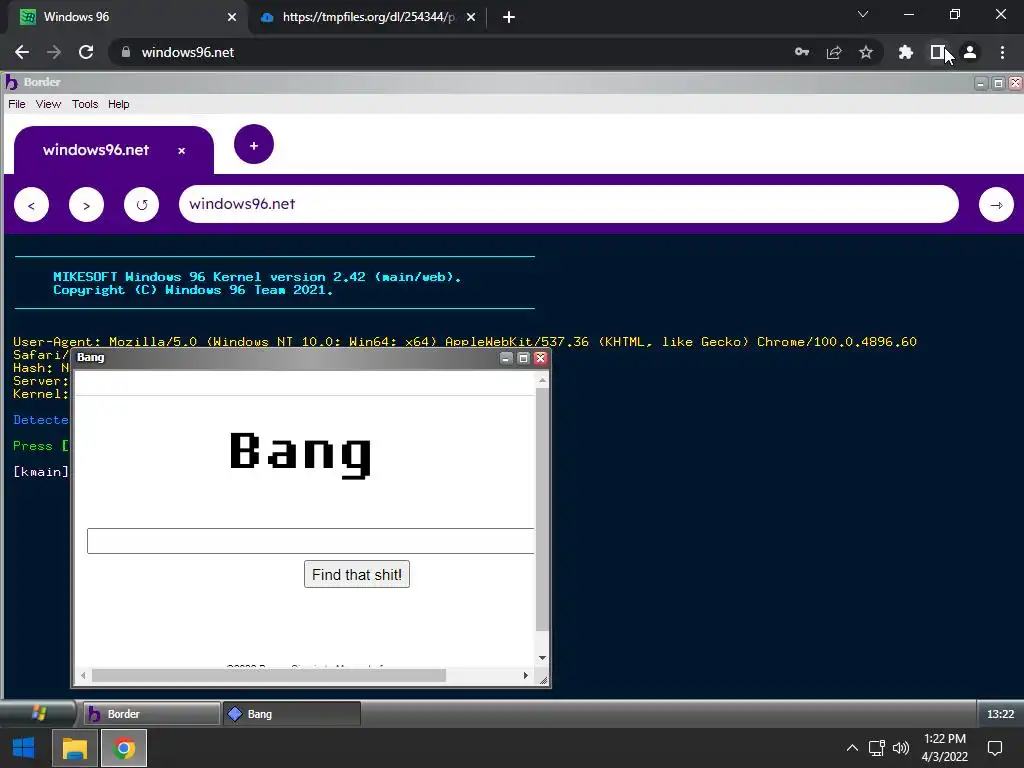Refresh the page in Border
This screenshot has width=1024, height=768.
tap(142, 205)
